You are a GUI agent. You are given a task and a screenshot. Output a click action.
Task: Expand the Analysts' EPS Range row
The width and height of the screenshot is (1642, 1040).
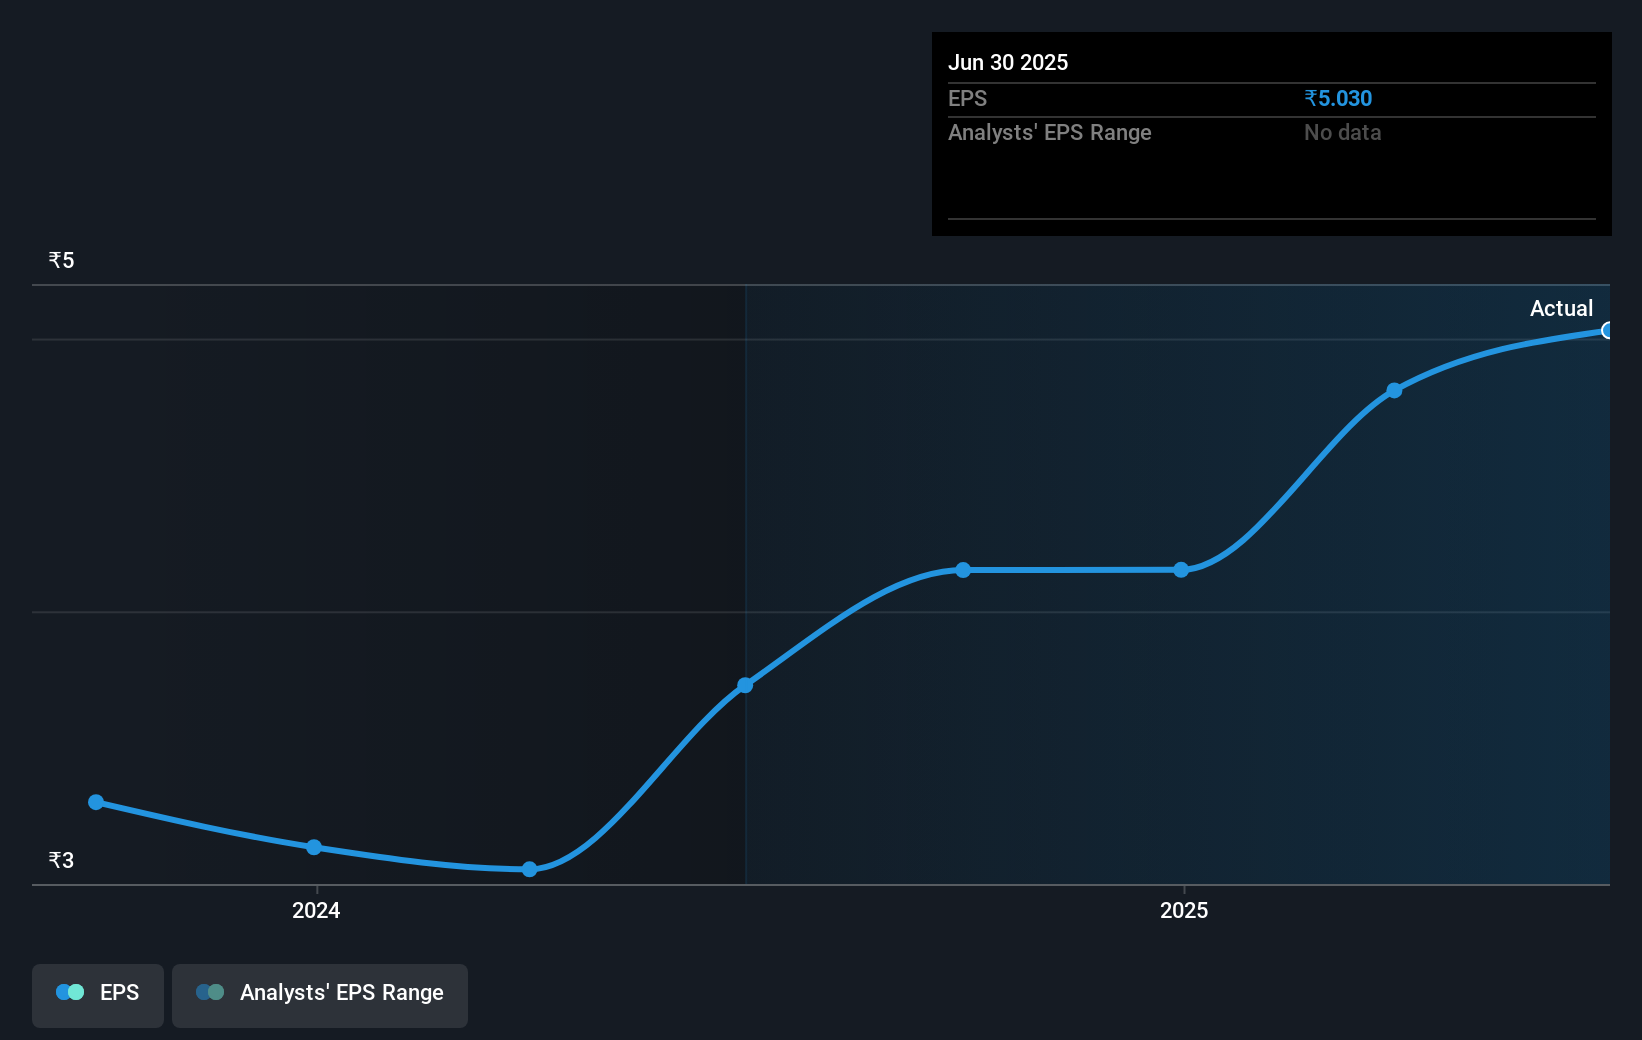click(1049, 132)
